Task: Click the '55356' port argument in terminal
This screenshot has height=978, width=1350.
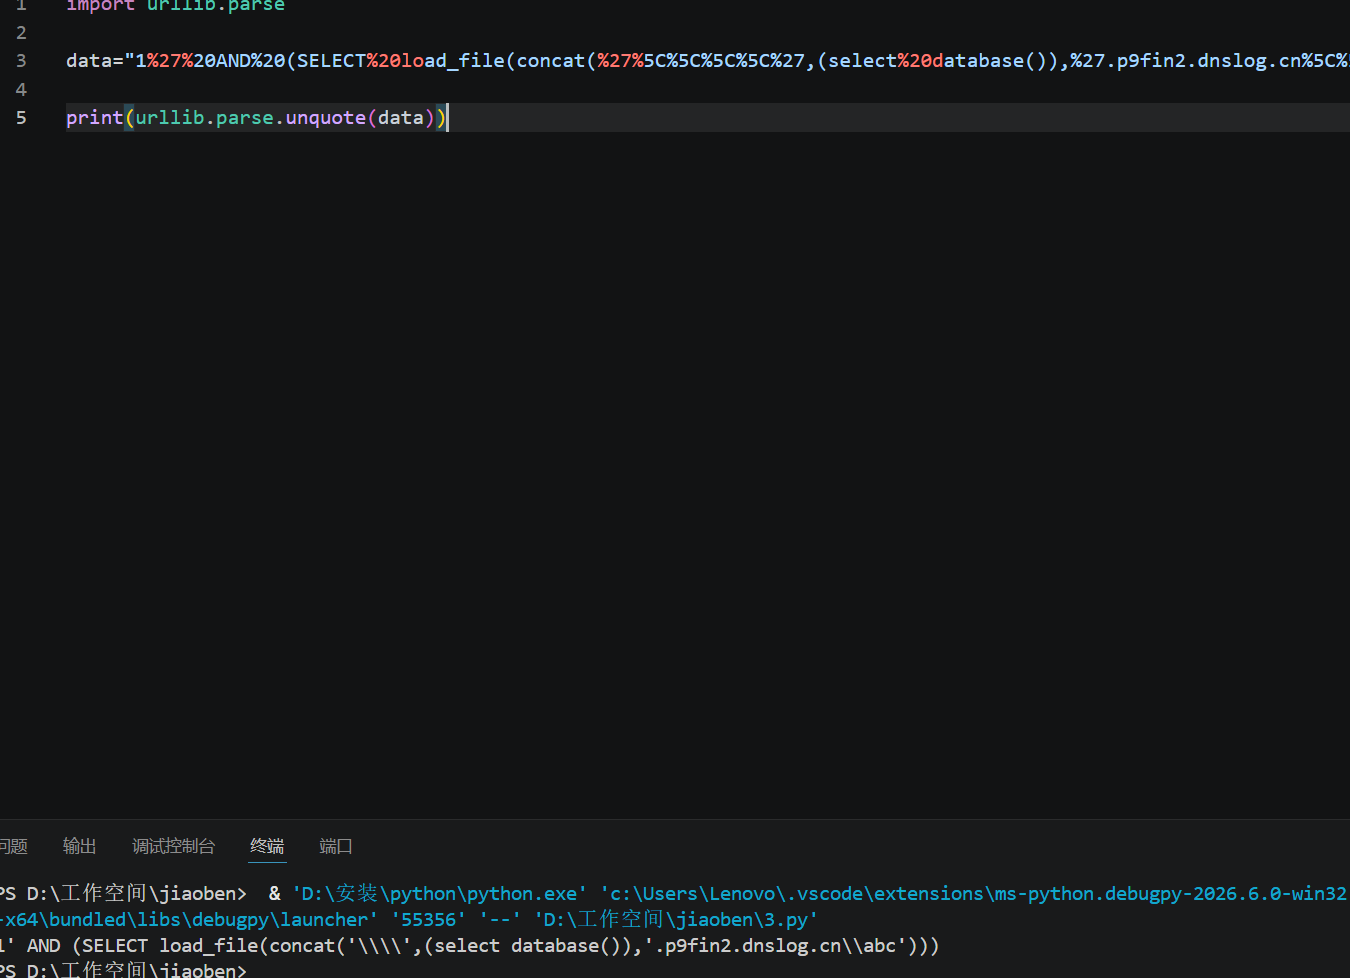Action: [428, 920]
